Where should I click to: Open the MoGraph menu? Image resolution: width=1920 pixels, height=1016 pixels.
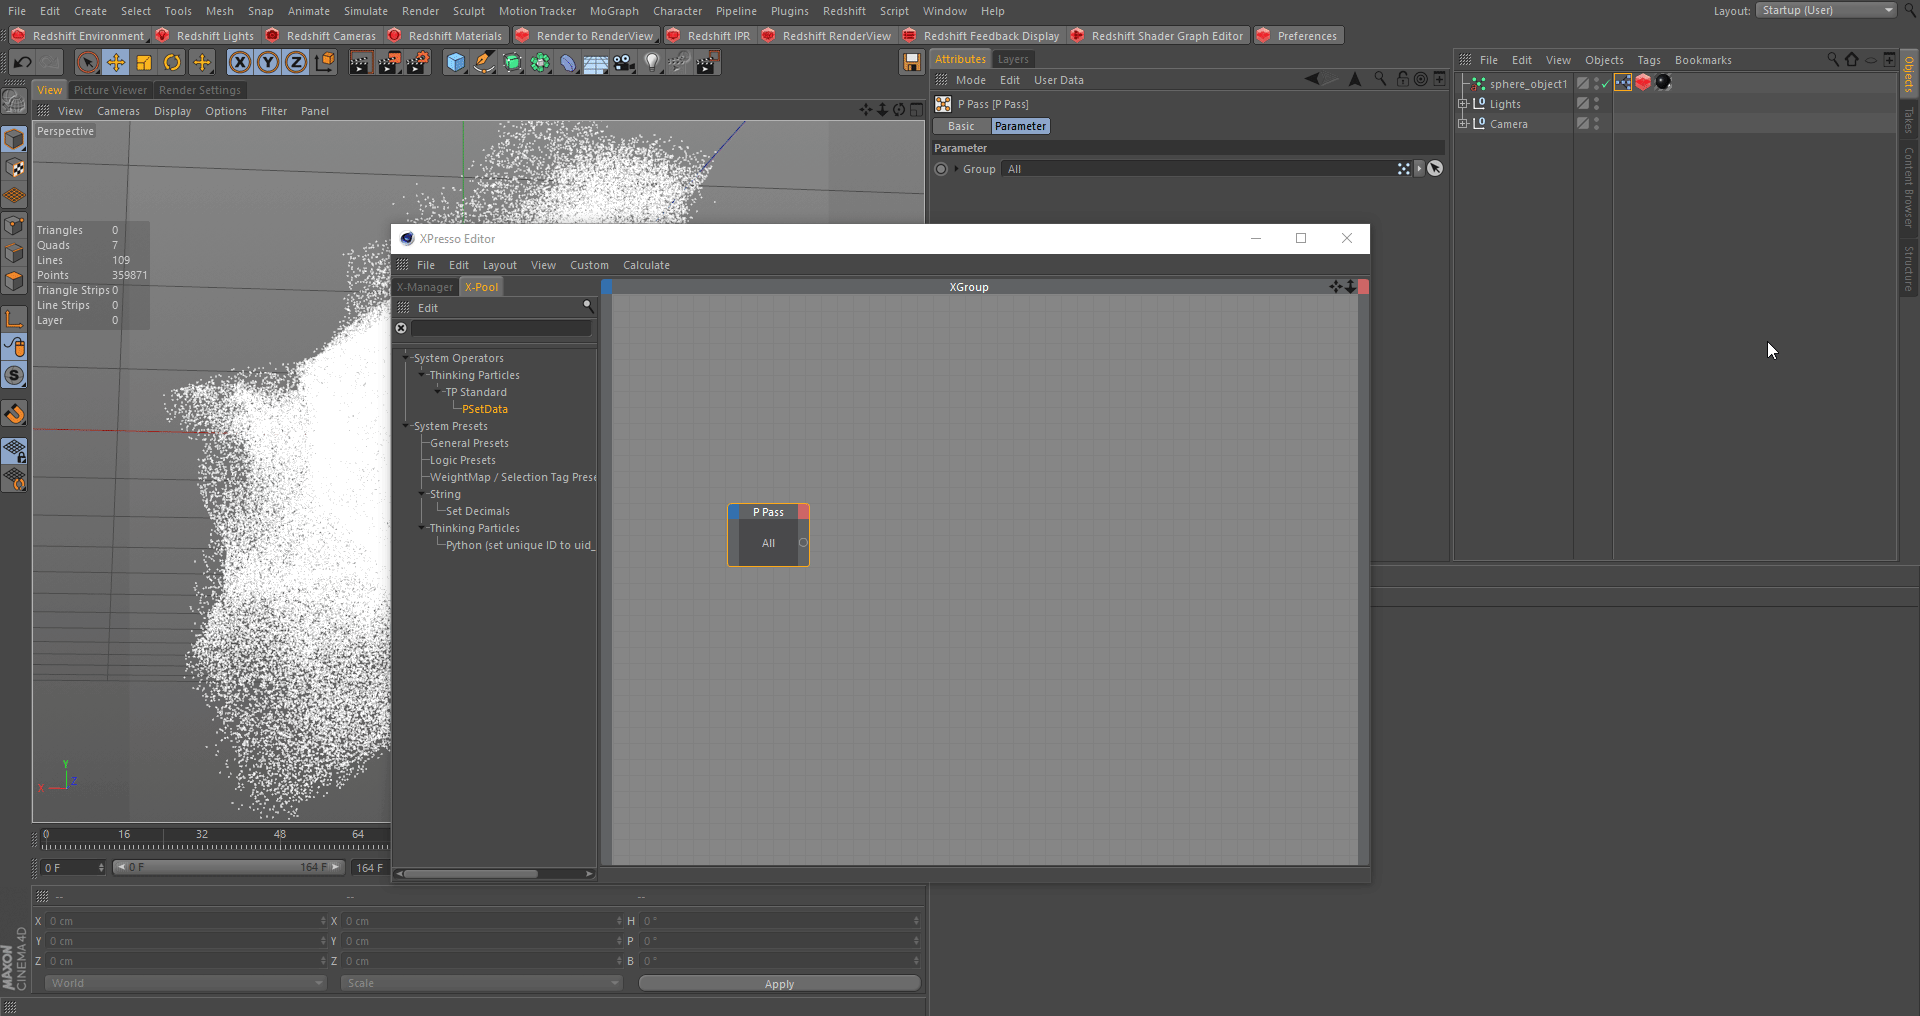[614, 11]
